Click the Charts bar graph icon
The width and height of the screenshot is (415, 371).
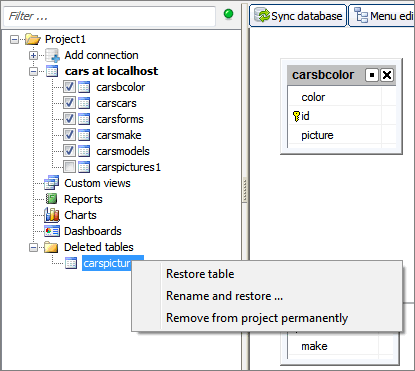tap(52, 215)
